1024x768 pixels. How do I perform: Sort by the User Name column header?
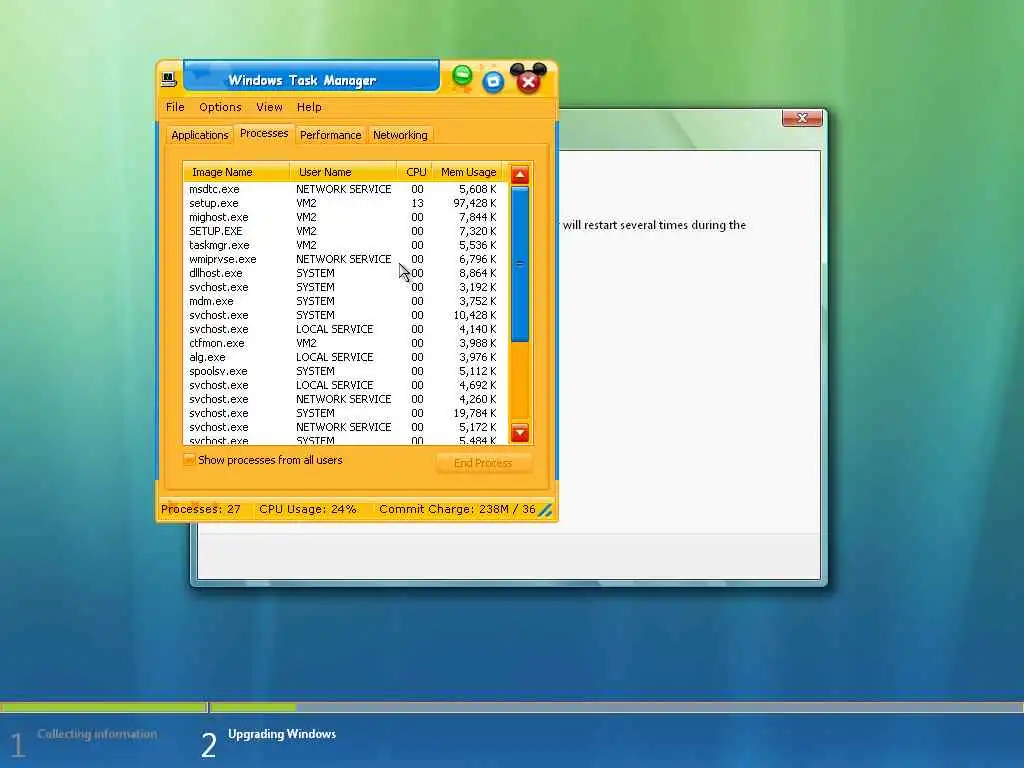coord(343,172)
